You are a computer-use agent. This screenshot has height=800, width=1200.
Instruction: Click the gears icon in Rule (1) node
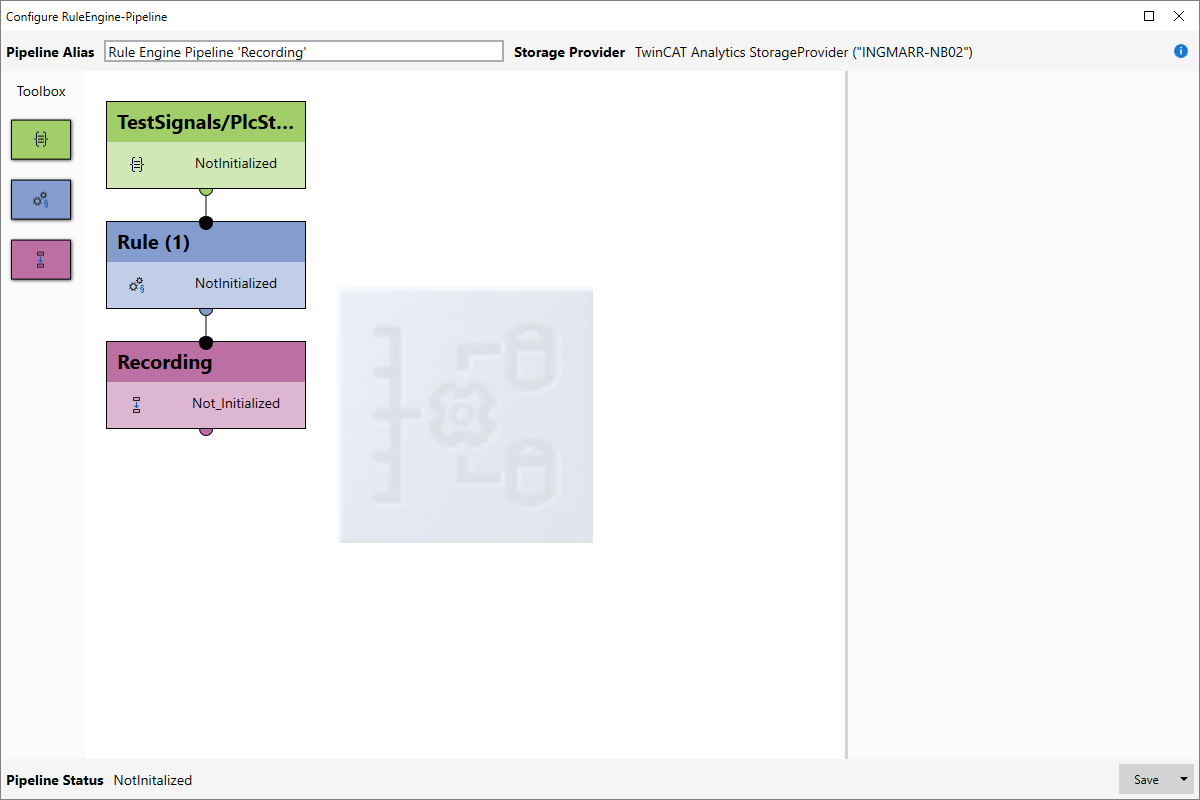pos(137,285)
